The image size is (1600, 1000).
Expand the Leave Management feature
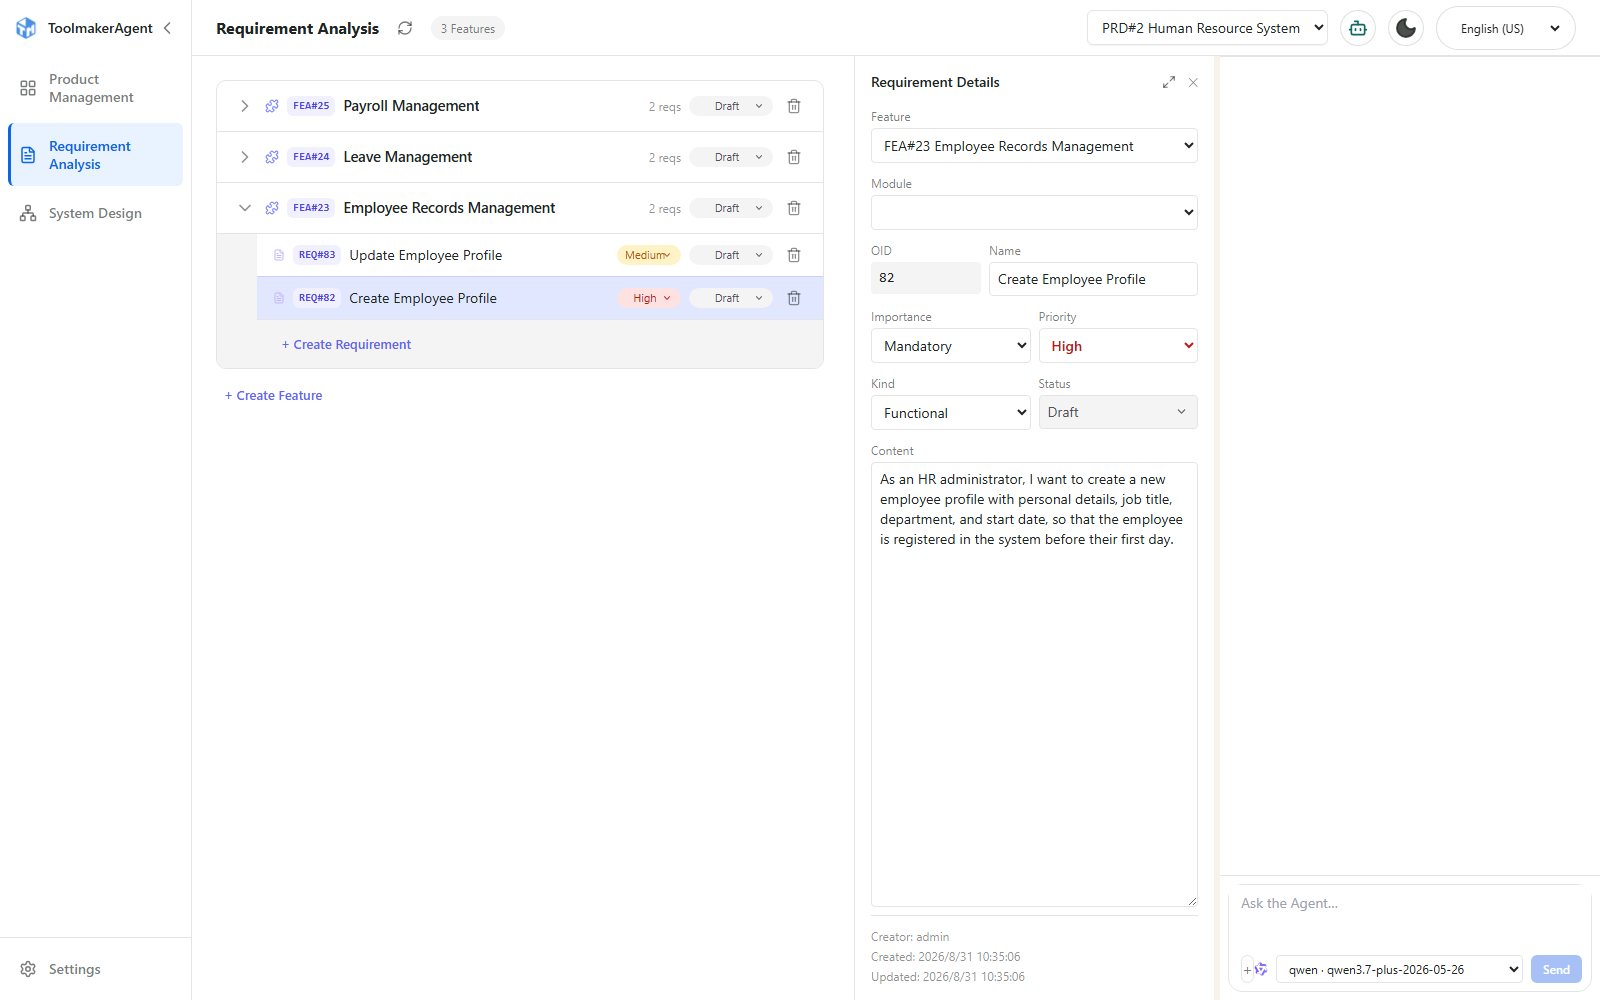(x=244, y=157)
